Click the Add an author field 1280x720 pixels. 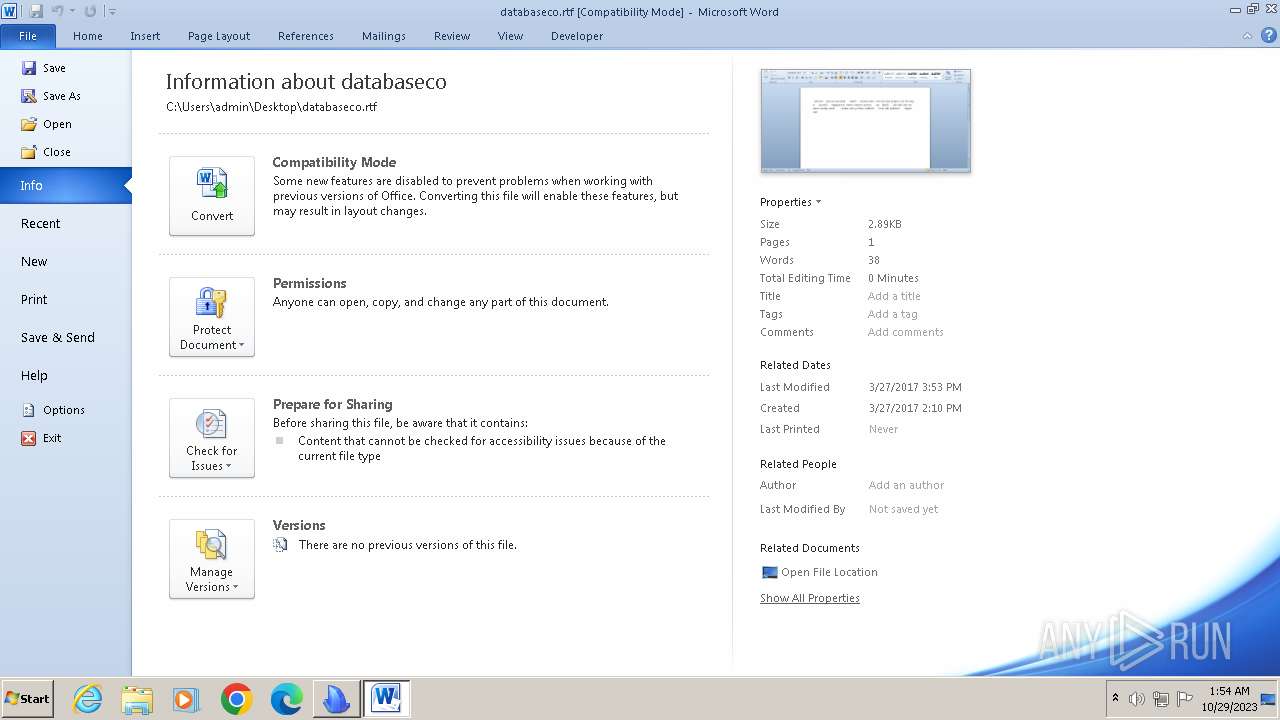click(906, 485)
